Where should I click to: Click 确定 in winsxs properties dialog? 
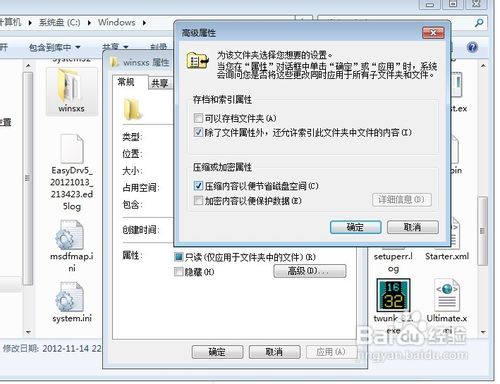[x=217, y=352]
